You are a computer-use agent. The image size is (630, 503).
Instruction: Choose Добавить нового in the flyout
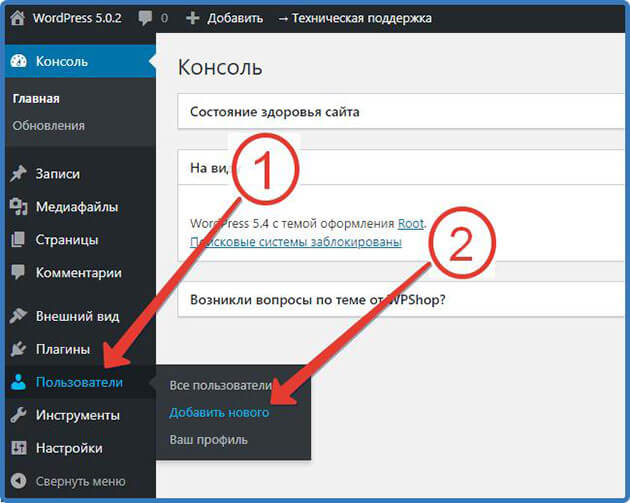[219, 413]
